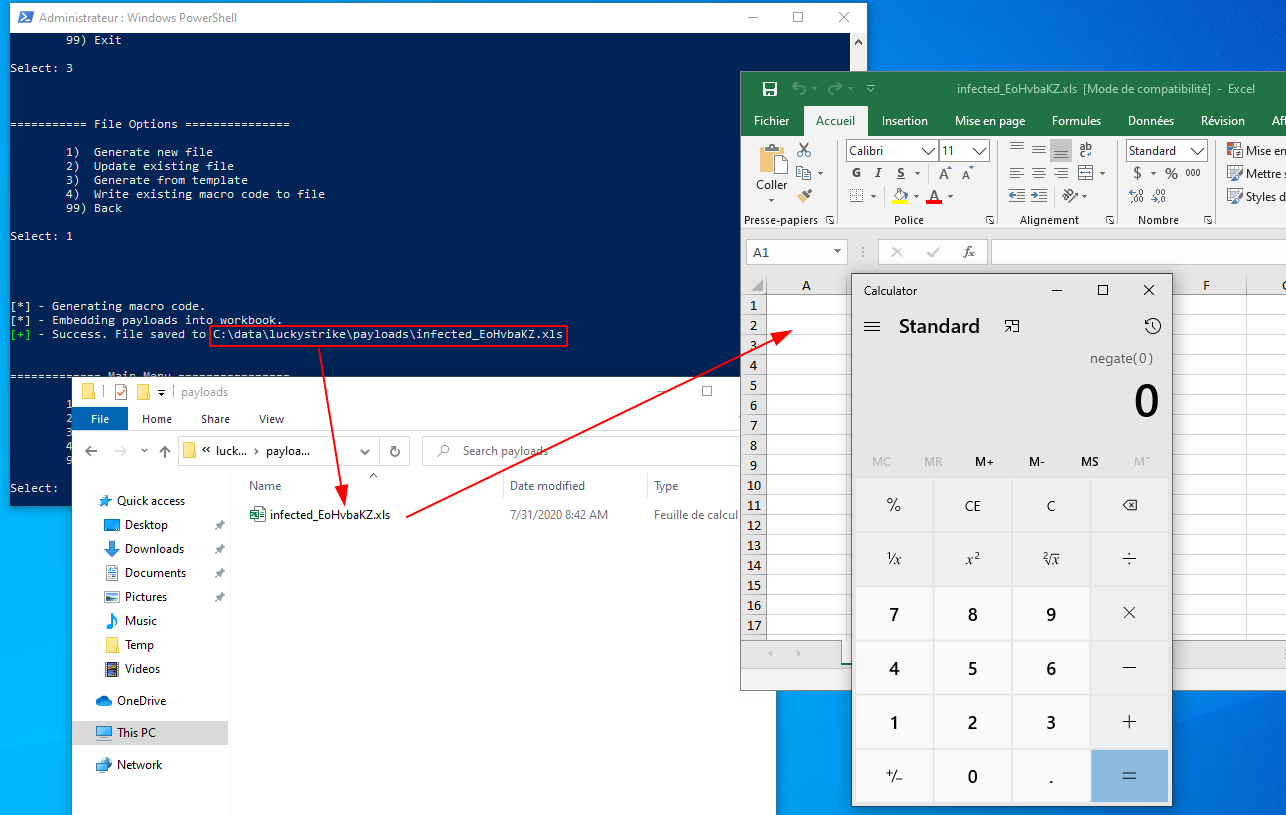Viewport: 1286px width, 815px height.
Task: Click the Refresh icon in File Explorer
Action: pos(394,451)
